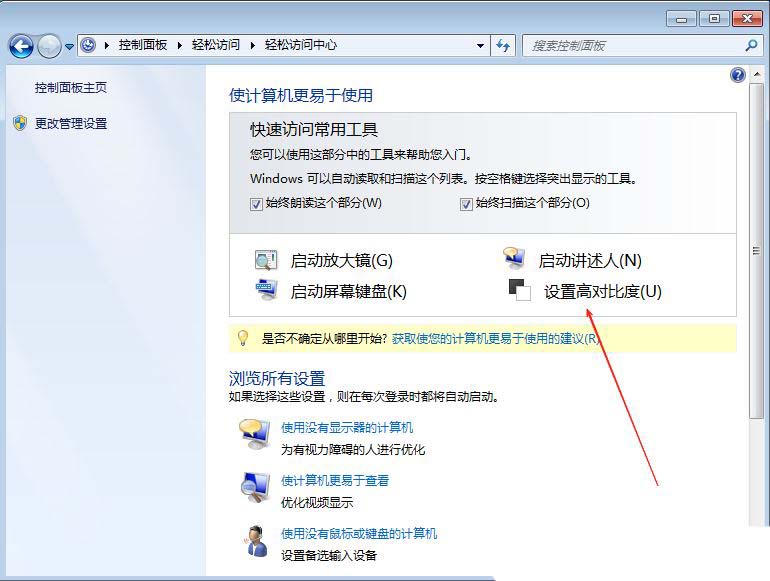This screenshot has height=581, width=770.
Task: Open help with the blue question mark icon
Action: pyautogui.click(x=738, y=75)
